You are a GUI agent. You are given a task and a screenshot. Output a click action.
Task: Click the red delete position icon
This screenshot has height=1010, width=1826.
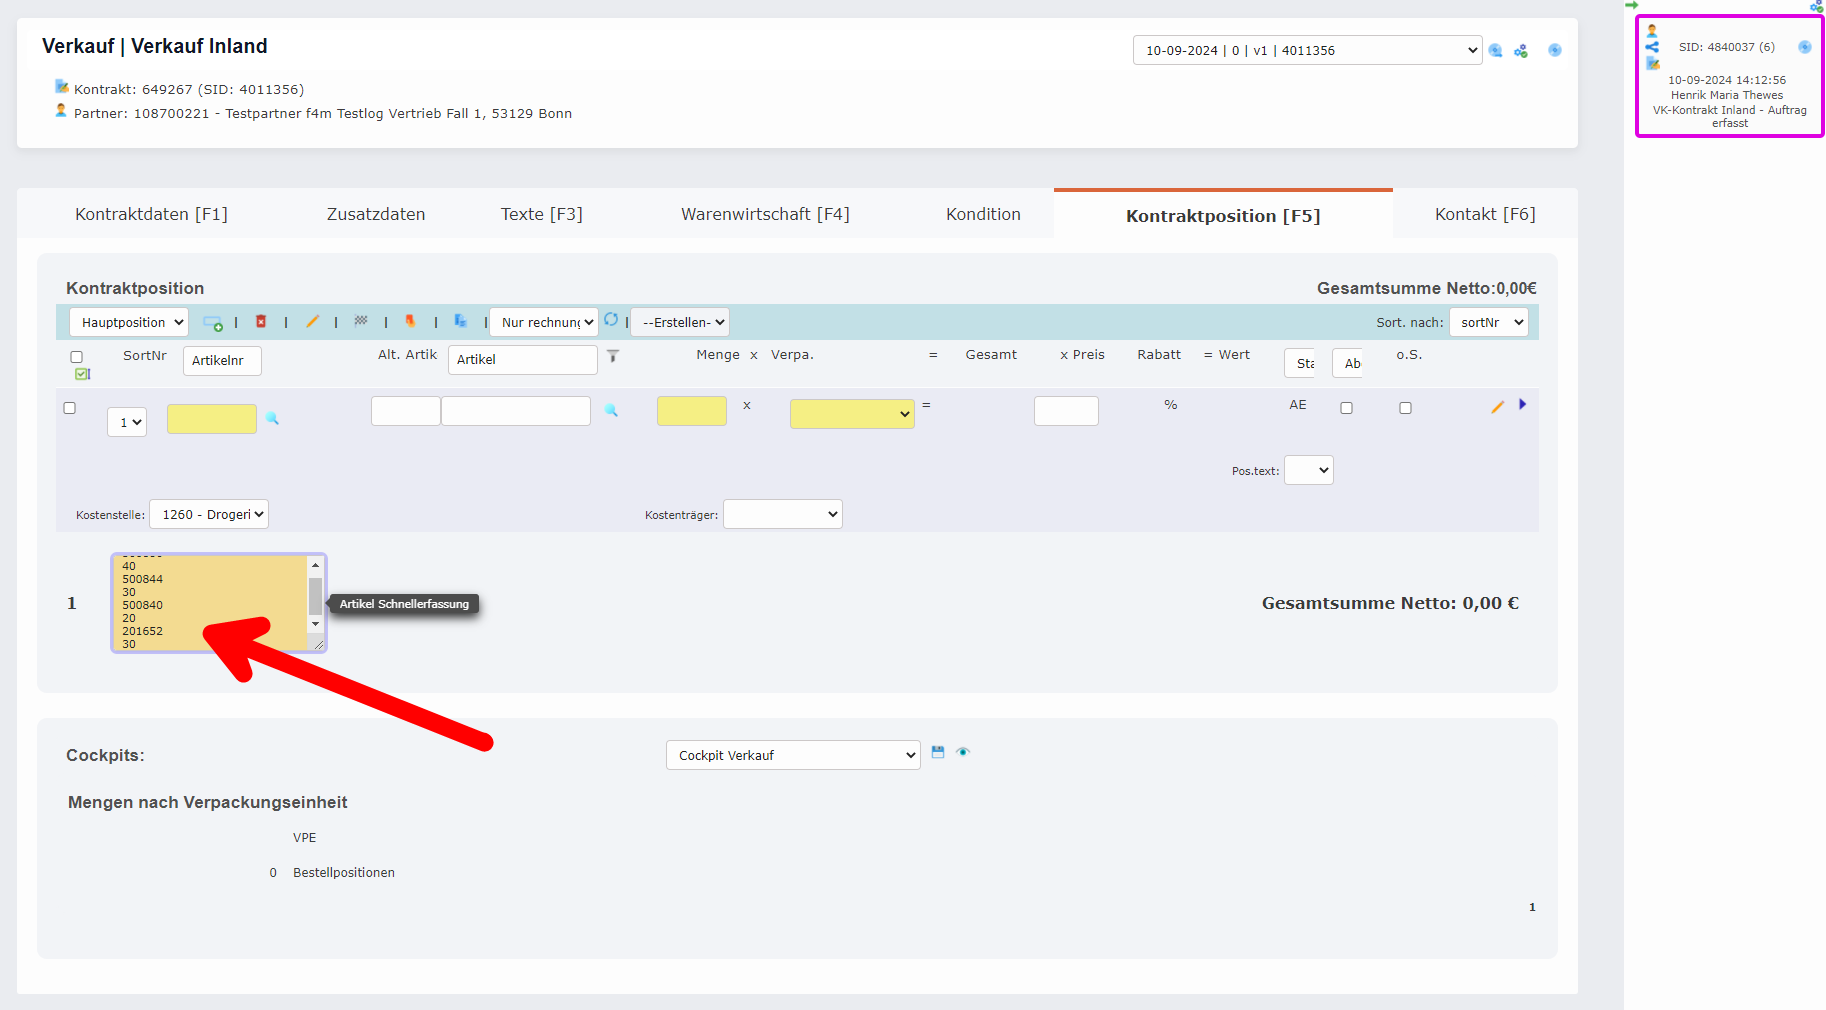[261, 322]
